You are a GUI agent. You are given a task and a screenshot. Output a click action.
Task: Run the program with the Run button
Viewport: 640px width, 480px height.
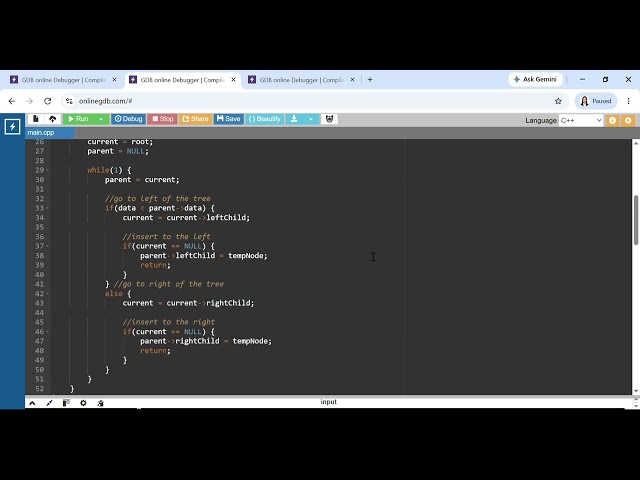(x=78, y=119)
